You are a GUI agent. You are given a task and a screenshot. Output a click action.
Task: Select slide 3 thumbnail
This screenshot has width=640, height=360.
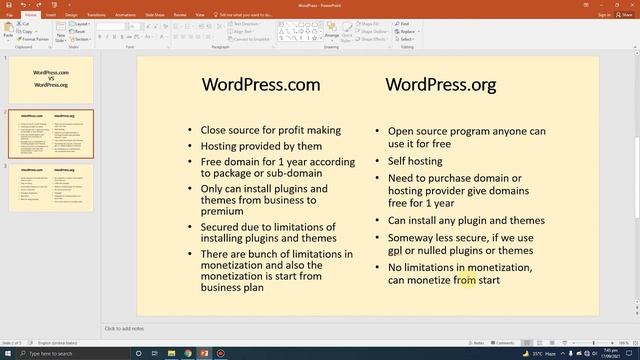(x=51, y=188)
